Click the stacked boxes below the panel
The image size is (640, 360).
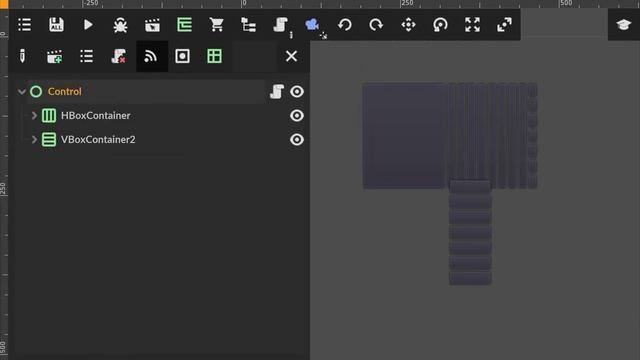pos(470,233)
